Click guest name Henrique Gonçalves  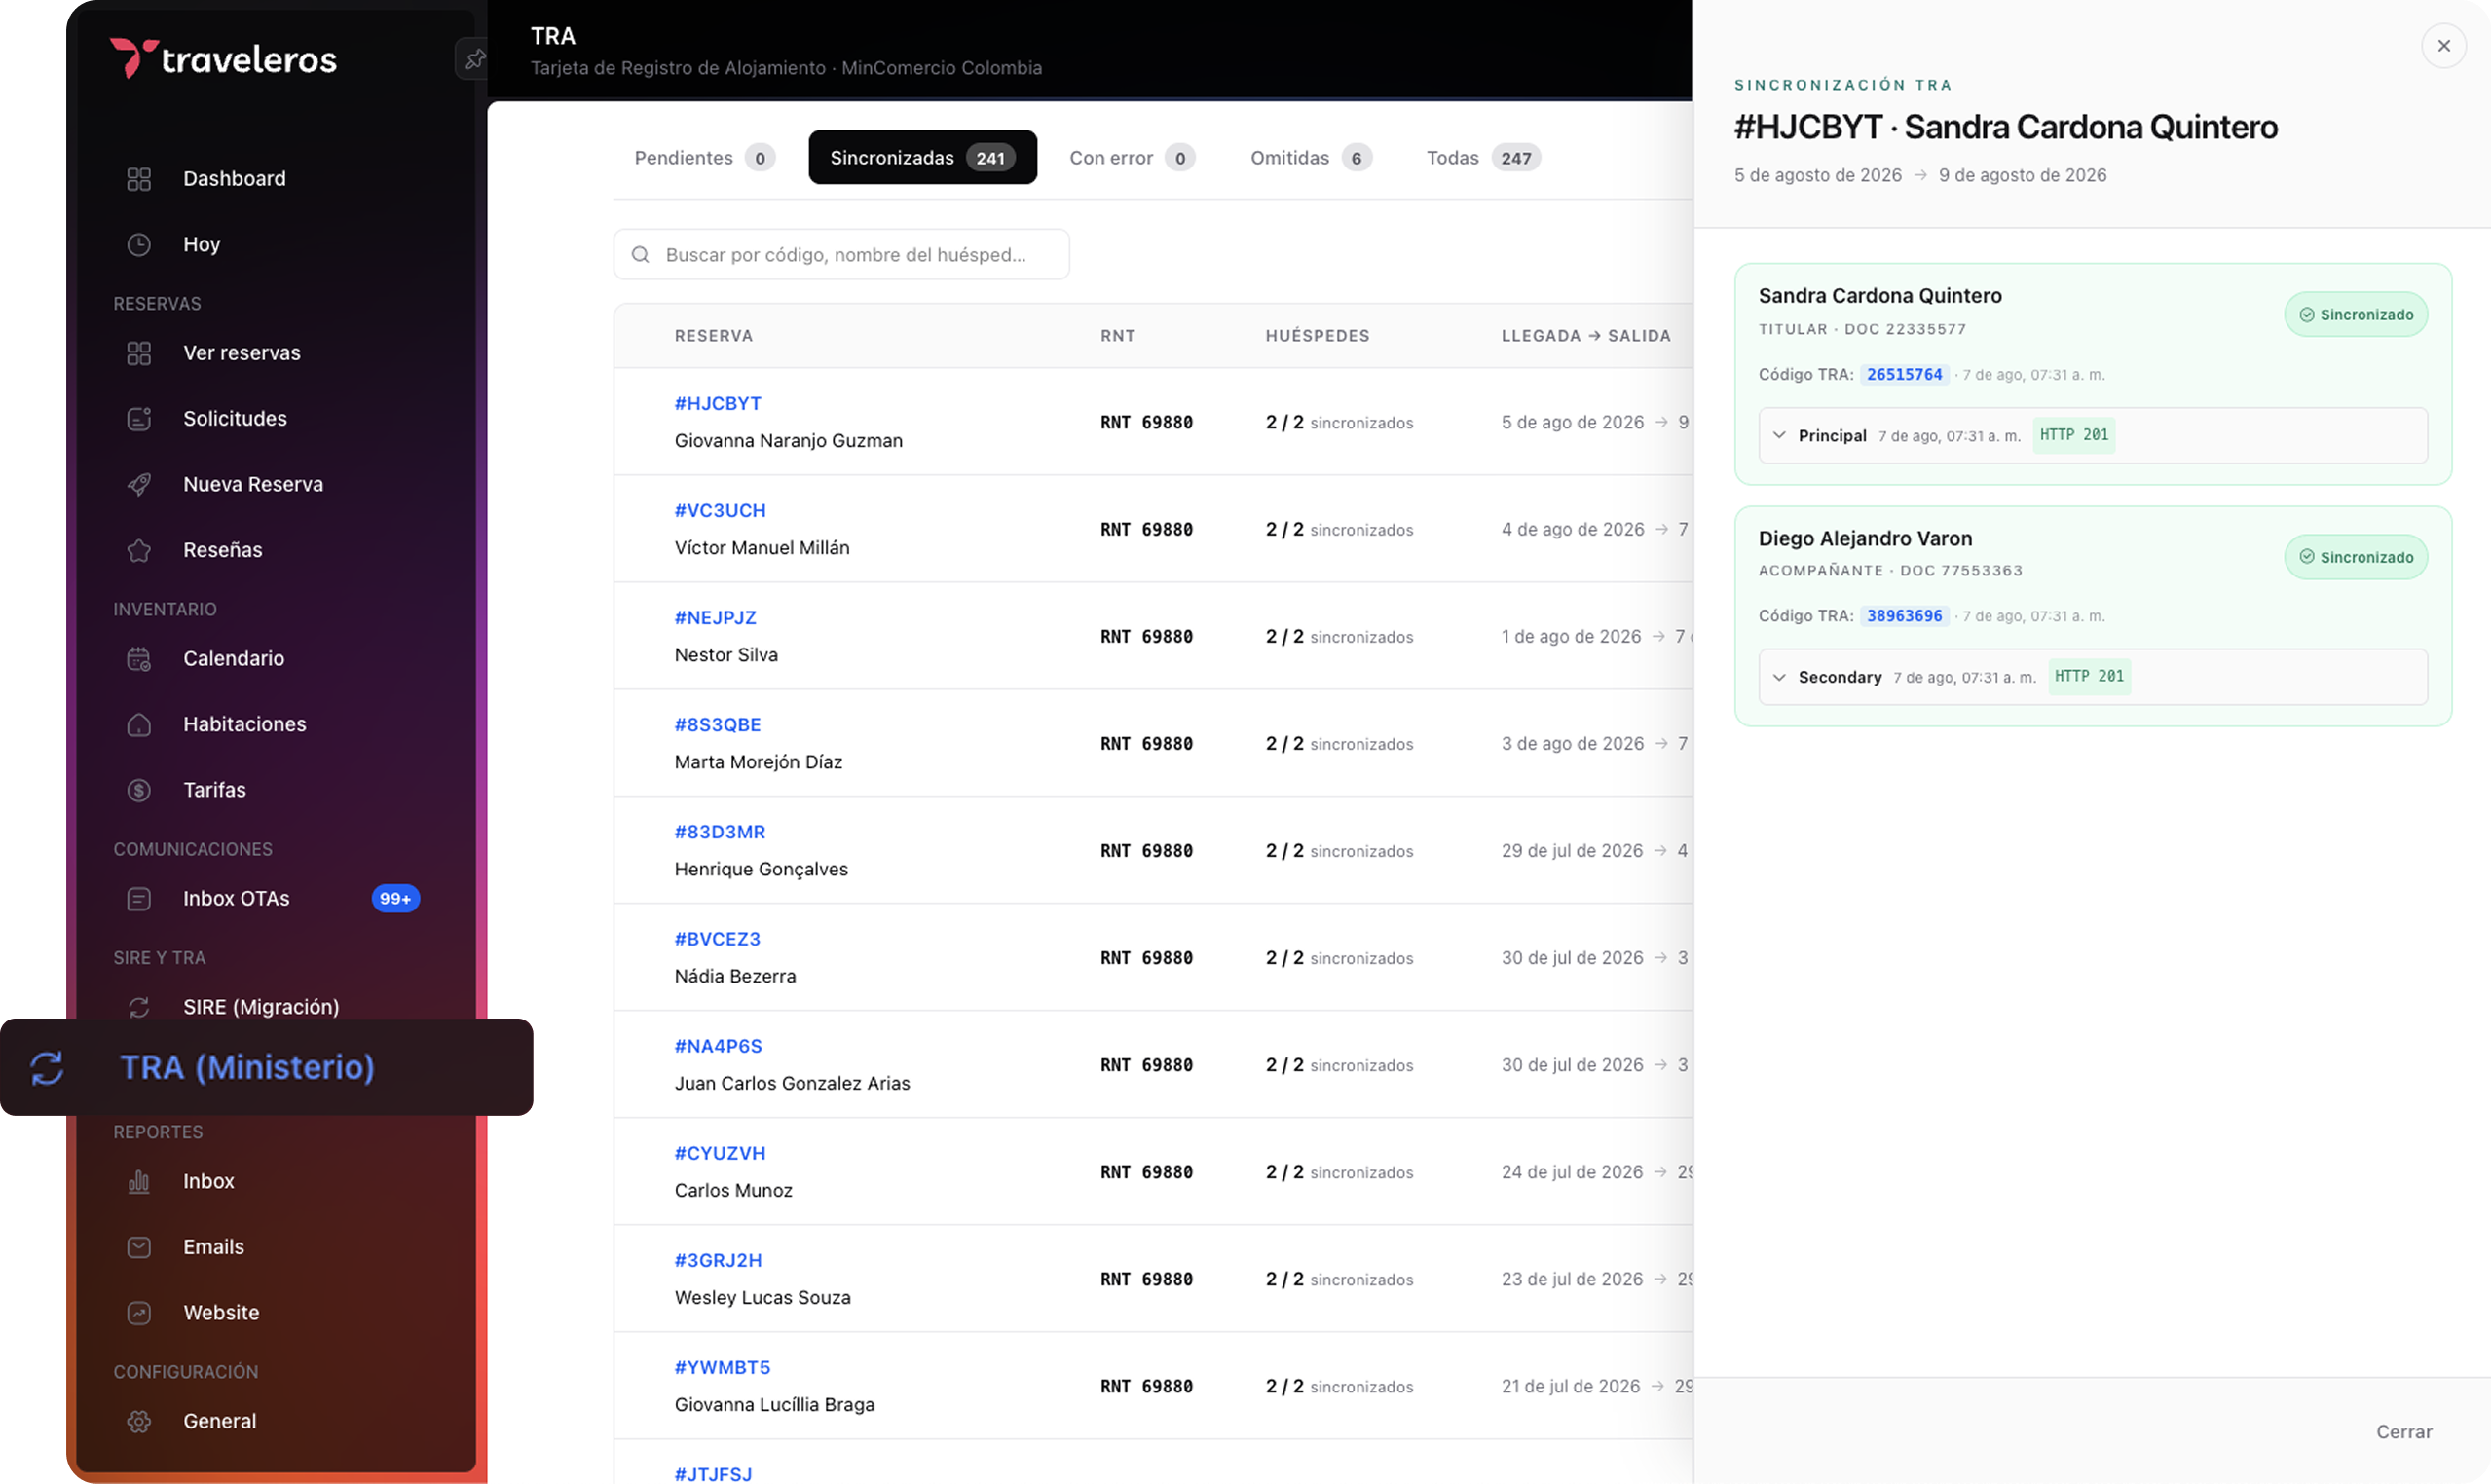(x=761, y=870)
